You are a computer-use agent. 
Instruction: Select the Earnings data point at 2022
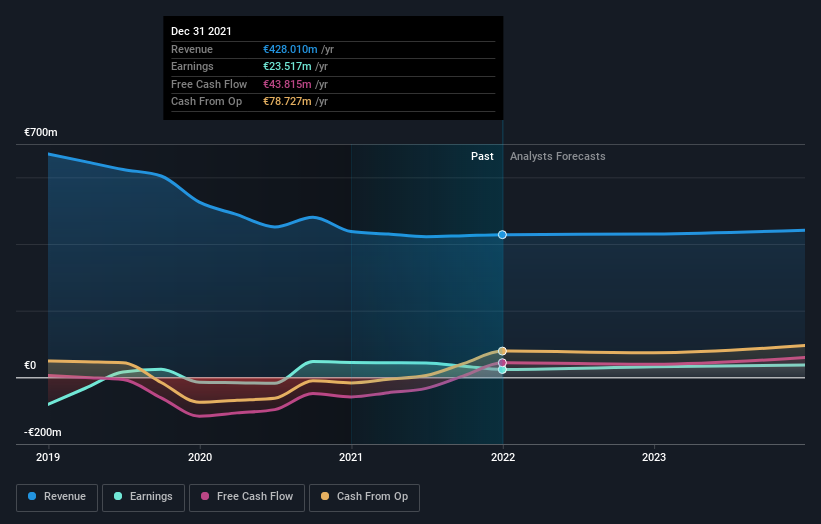coord(502,370)
